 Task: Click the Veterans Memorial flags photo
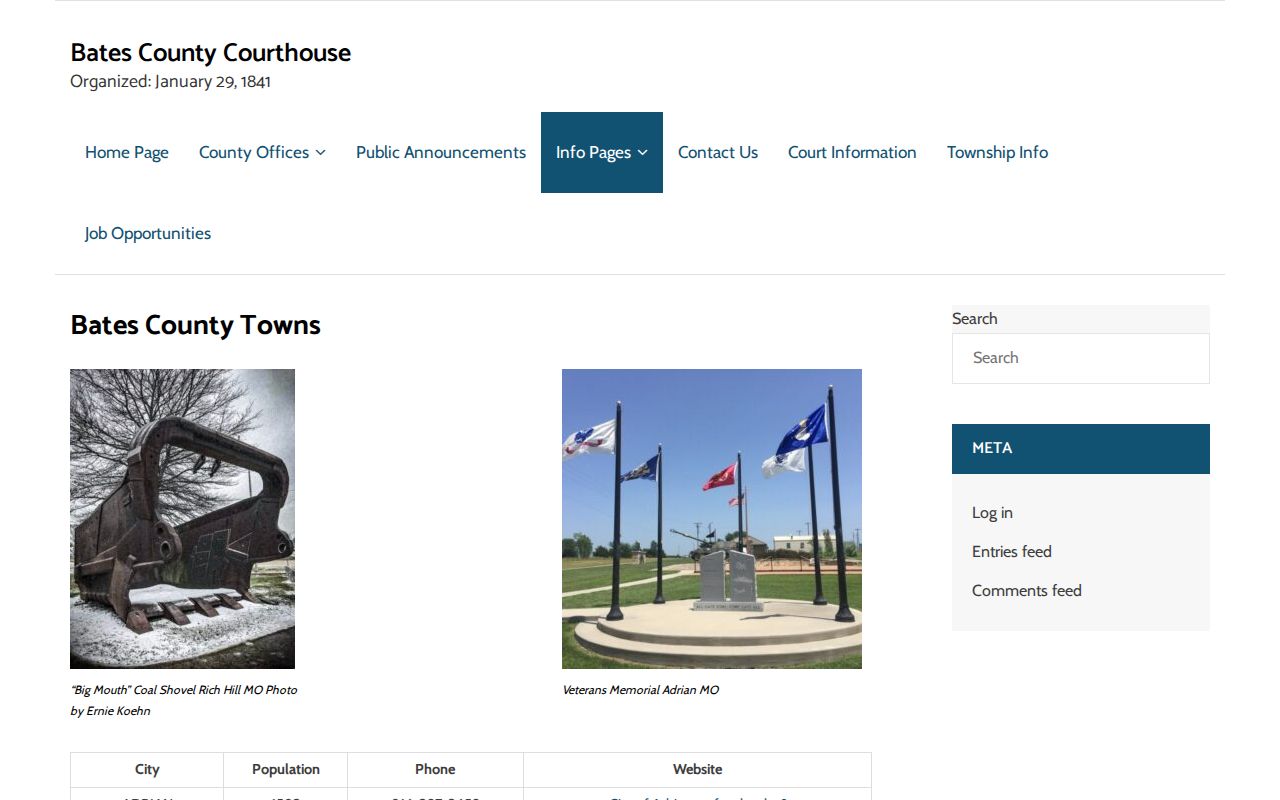point(712,519)
